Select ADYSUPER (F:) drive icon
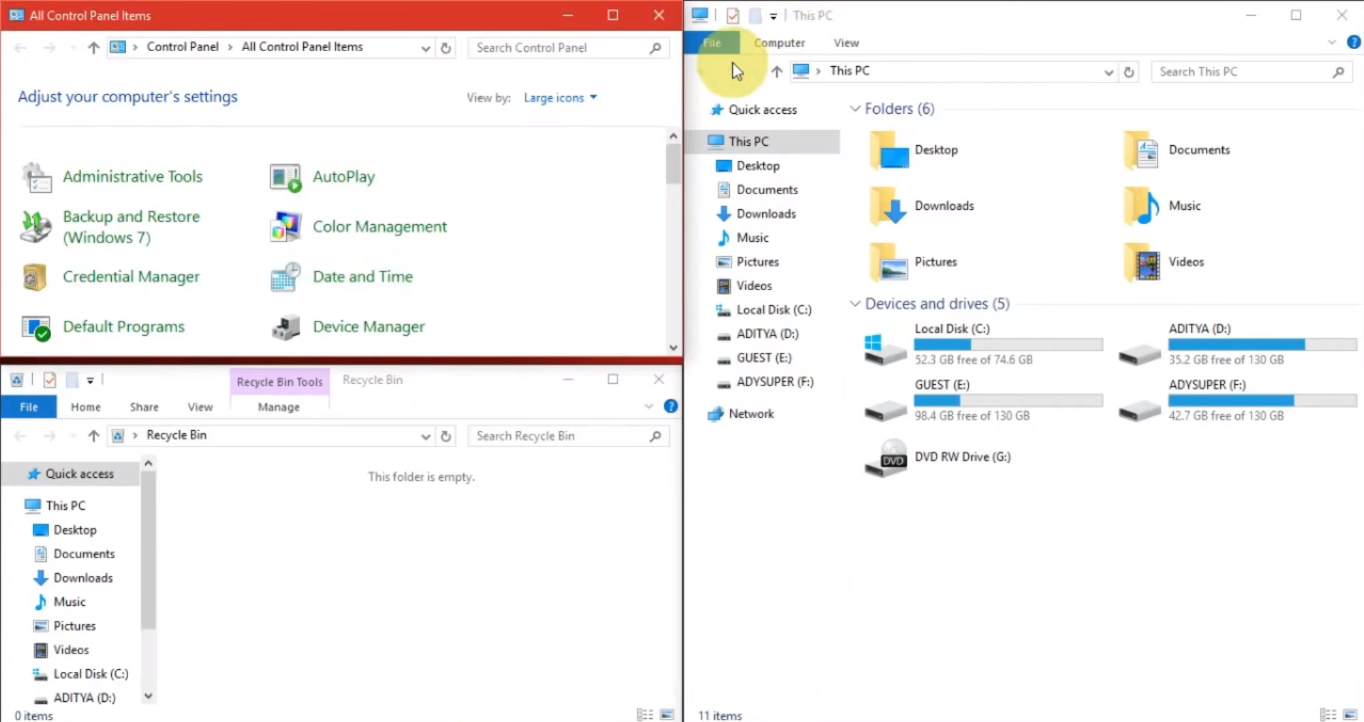The image size is (1364, 722). [x=1139, y=408]
